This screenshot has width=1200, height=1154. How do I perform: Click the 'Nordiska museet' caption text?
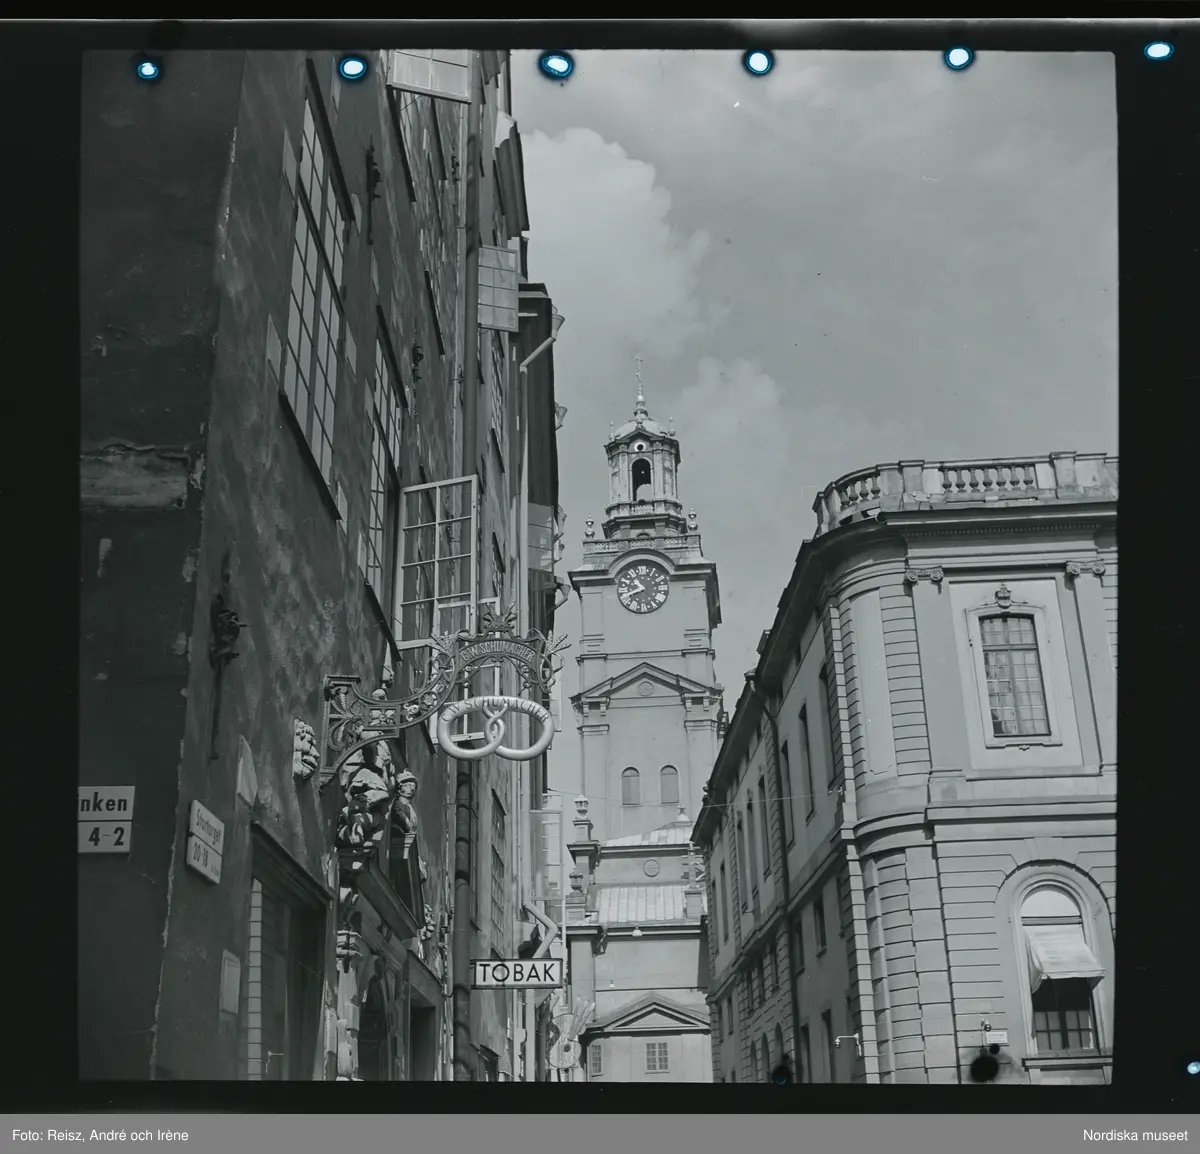click(x=1131, y=1134)
